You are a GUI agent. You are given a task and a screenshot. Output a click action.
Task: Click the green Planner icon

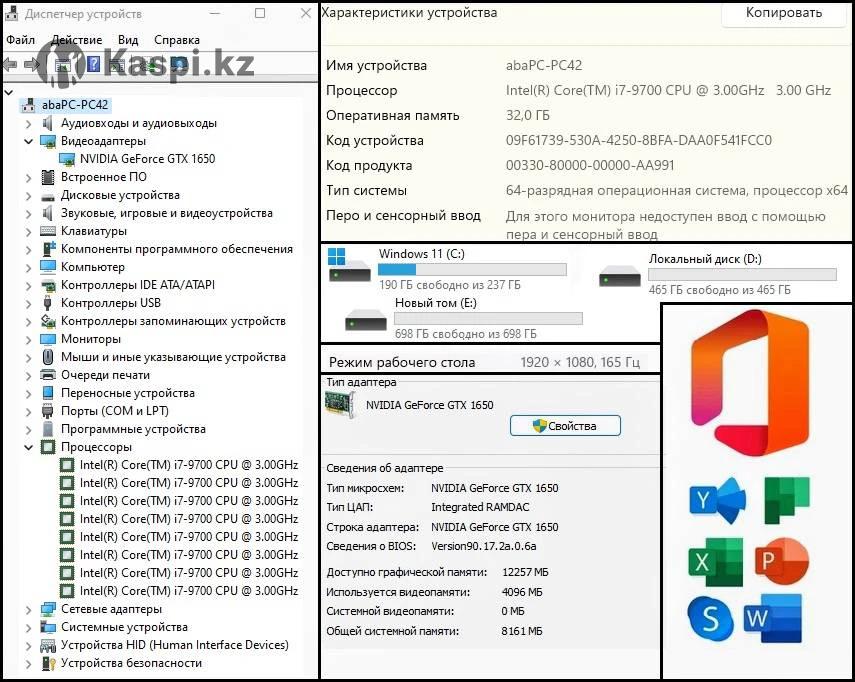[x=787, y=500]
